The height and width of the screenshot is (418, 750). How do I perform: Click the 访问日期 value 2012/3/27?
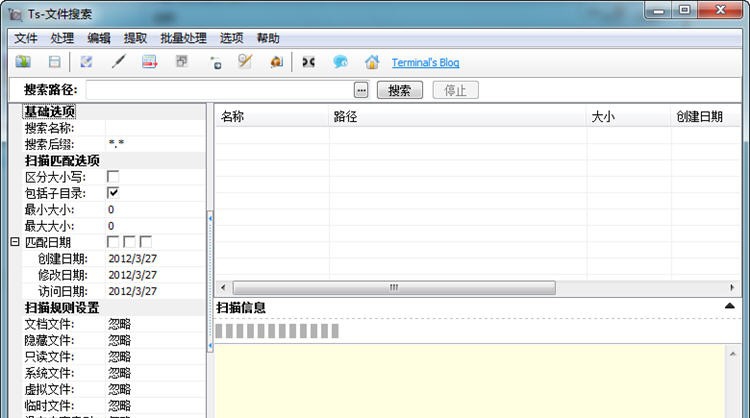pos(155,291)
